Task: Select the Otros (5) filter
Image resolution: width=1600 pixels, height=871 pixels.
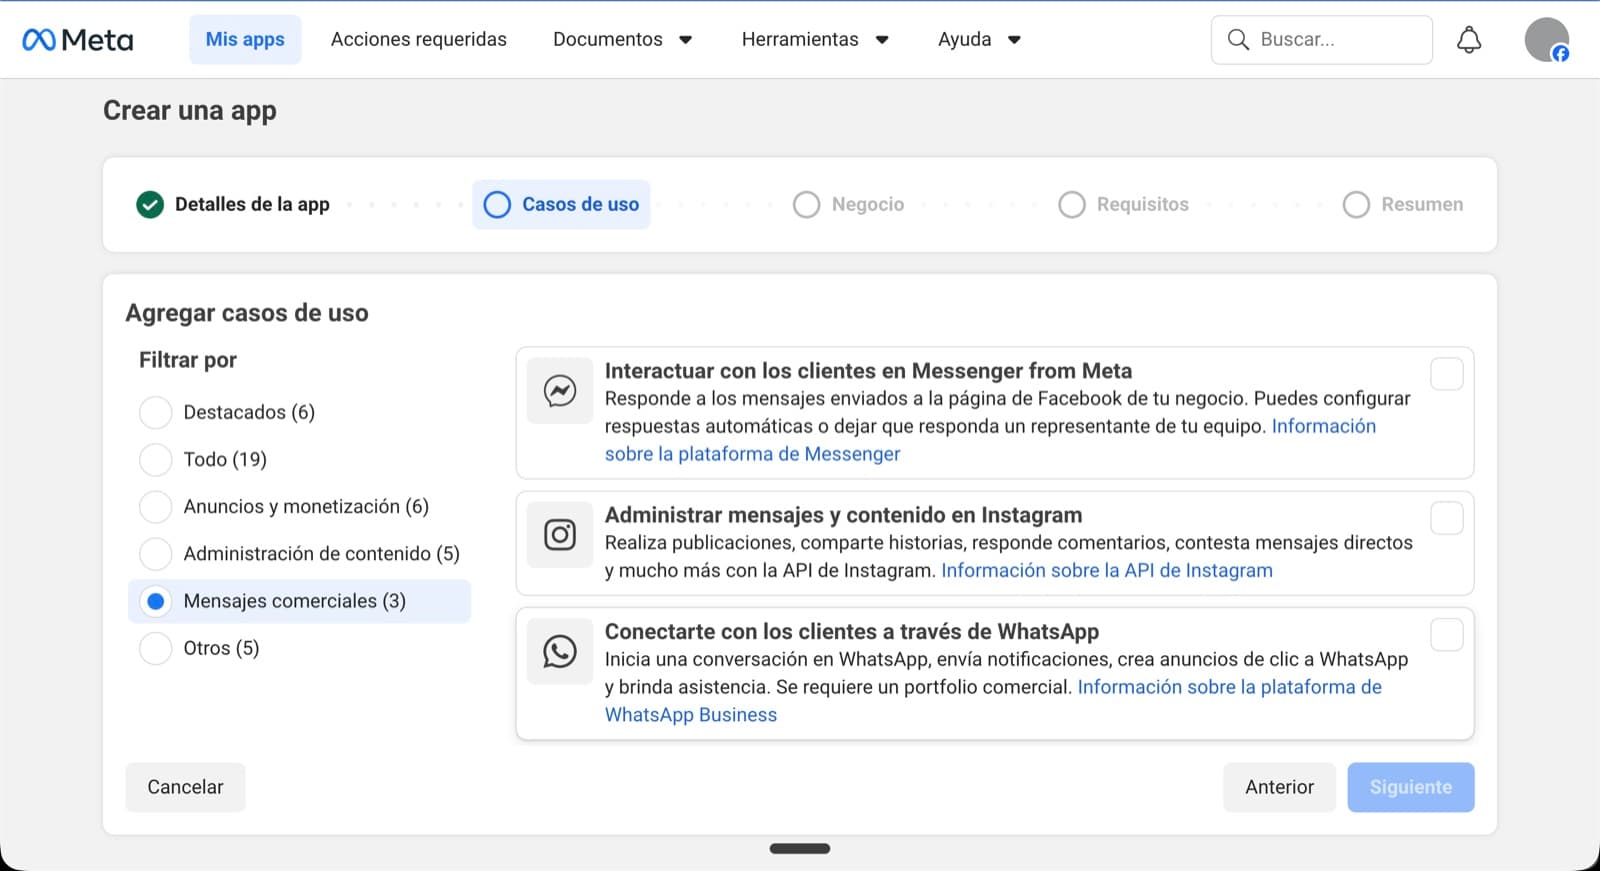Action: pos(299,648)
